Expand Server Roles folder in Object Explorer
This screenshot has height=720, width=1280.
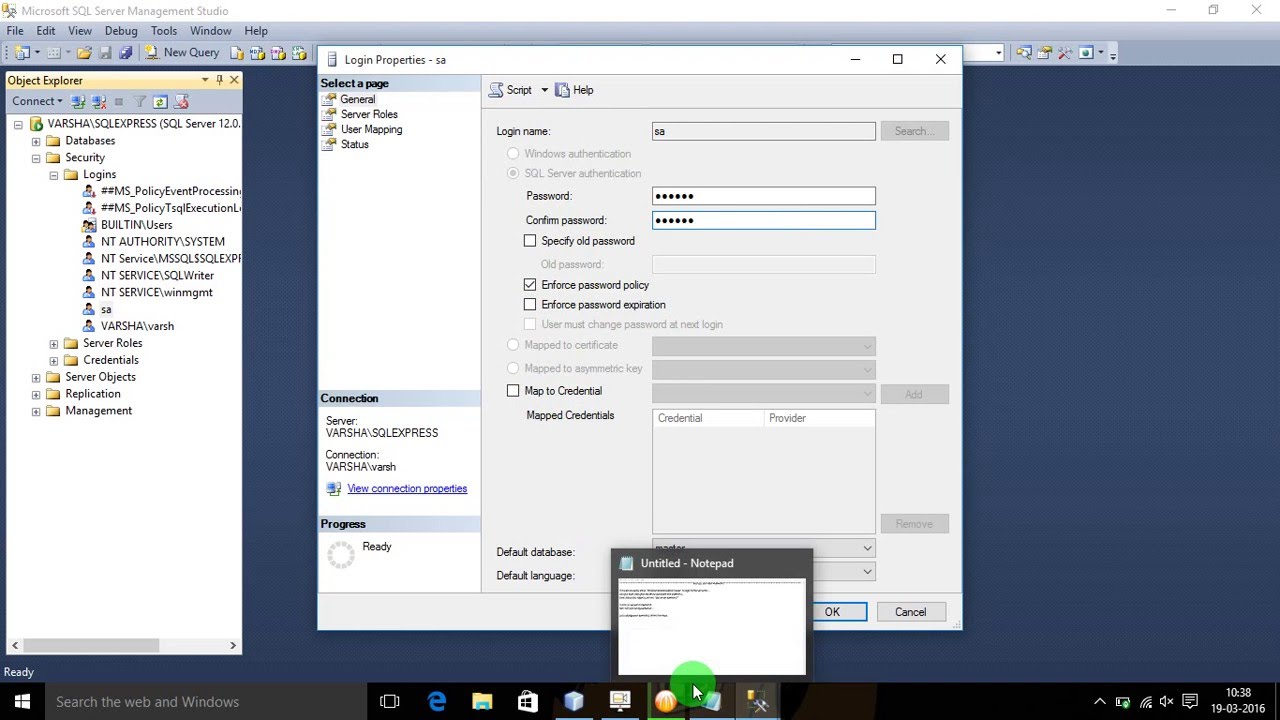point(54,343)
